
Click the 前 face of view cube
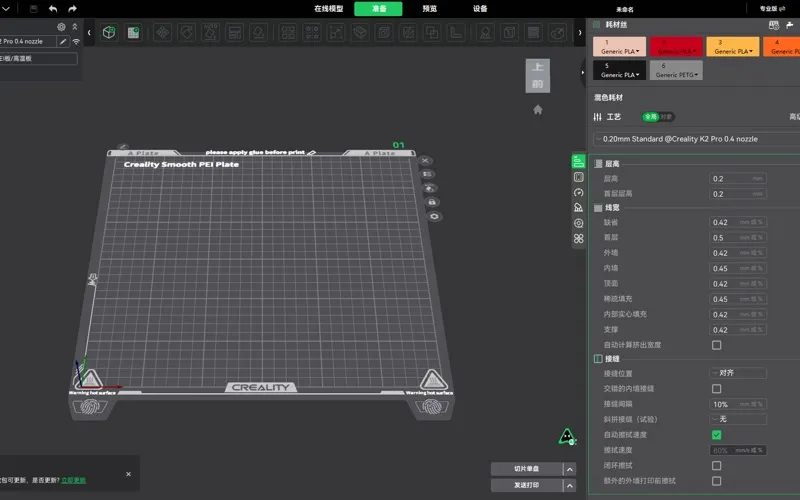538,84
